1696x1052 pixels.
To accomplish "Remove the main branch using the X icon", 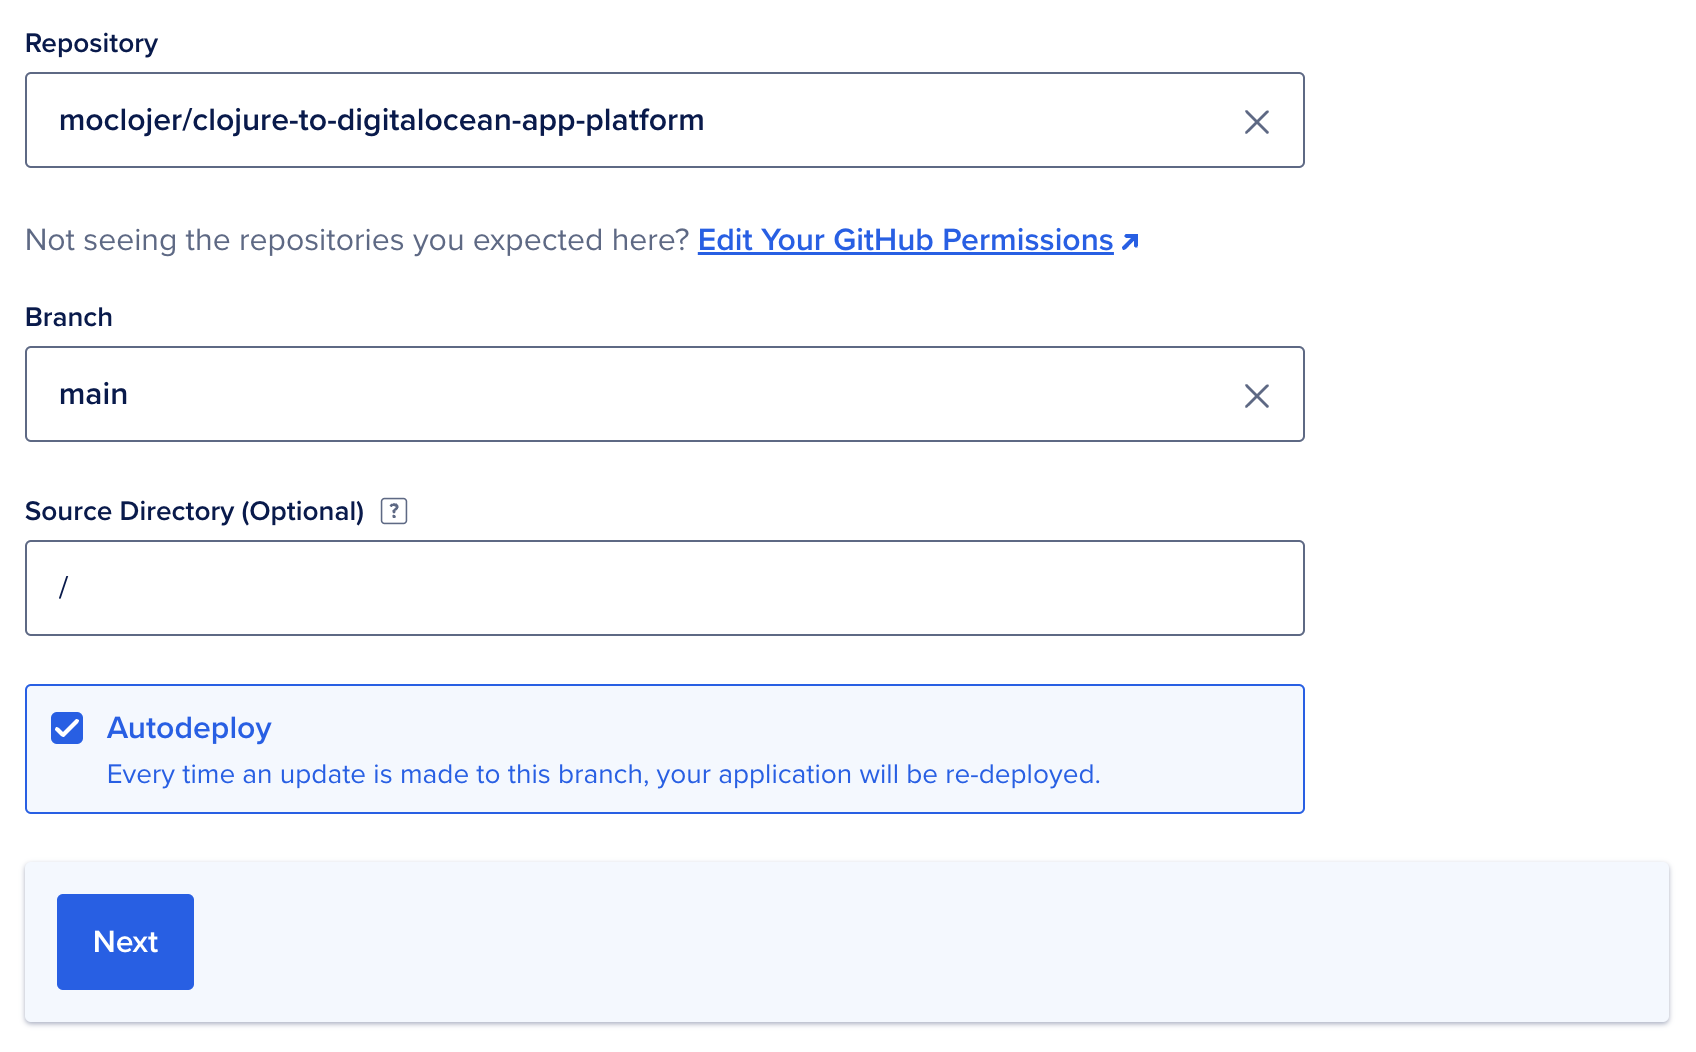I will [1257, 396].
